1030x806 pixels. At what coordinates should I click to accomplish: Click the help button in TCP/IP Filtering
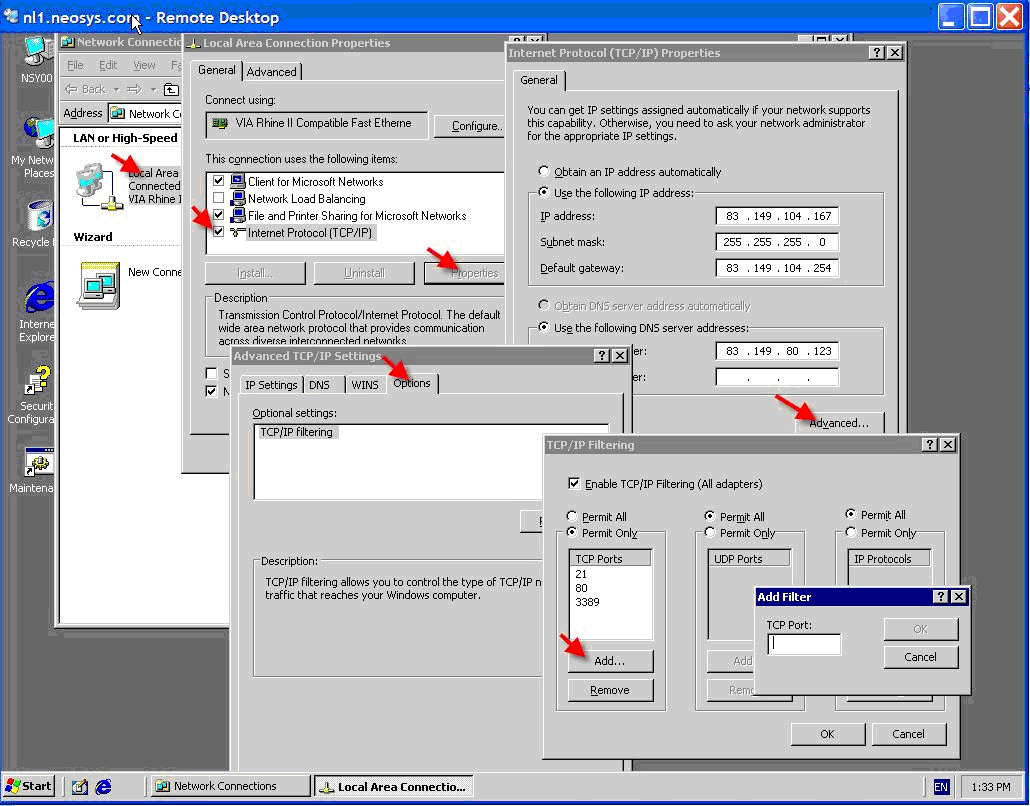point(927,444)
